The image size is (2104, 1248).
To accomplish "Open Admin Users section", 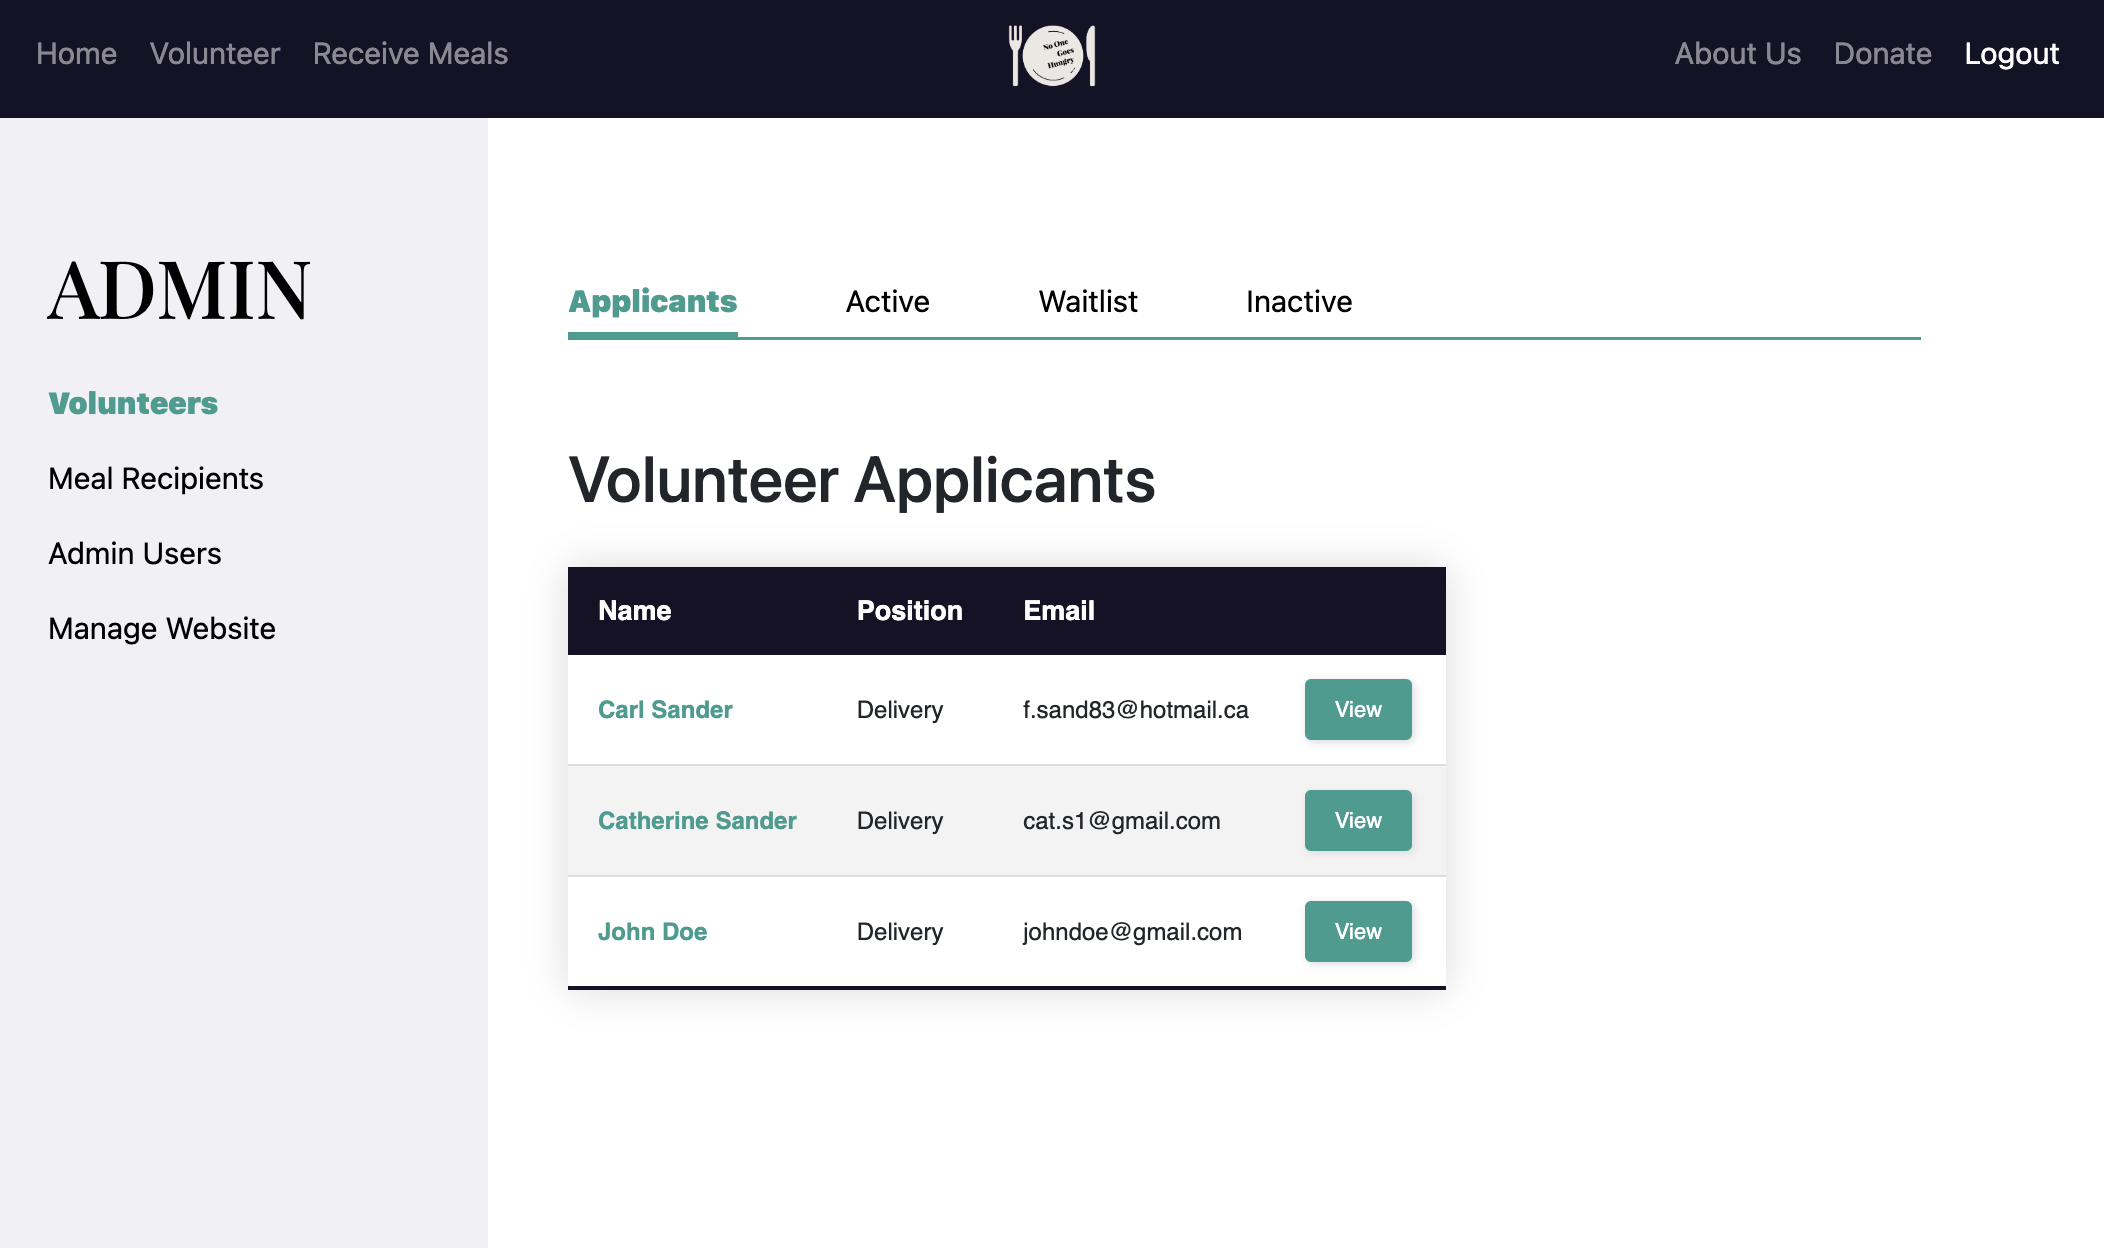I will [x=134, y=554].
